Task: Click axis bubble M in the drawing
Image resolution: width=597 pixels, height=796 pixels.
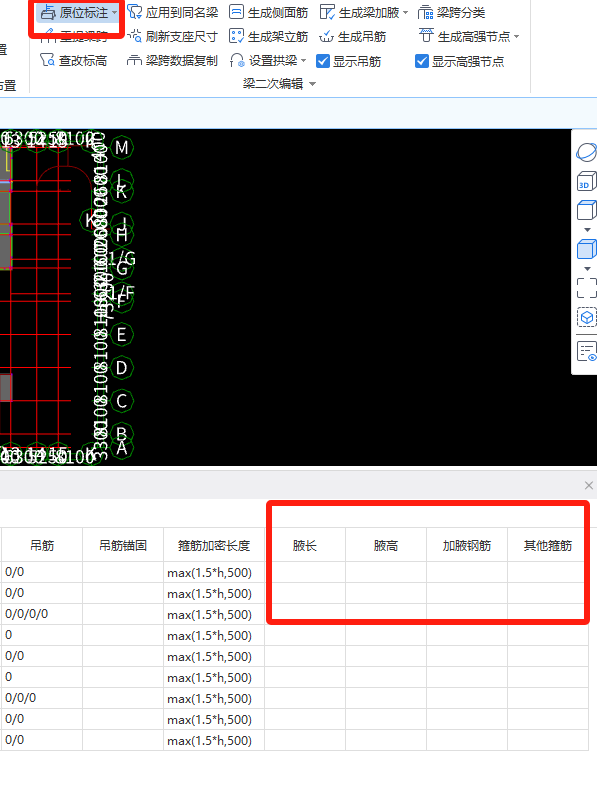Action: pos(122,148)
